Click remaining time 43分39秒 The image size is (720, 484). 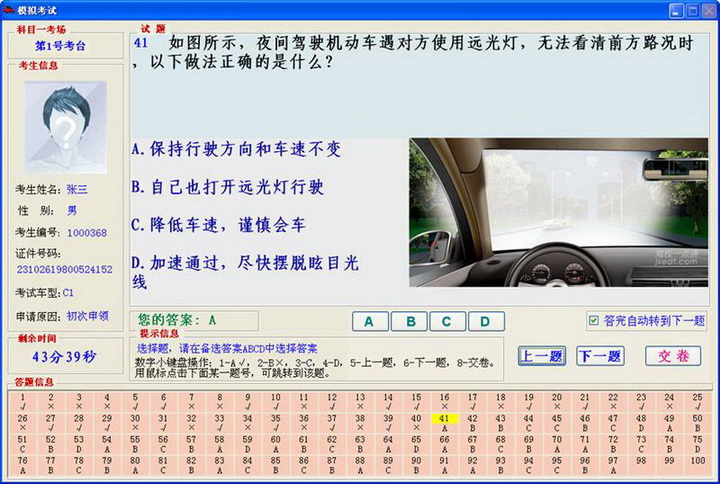[64, 356]
